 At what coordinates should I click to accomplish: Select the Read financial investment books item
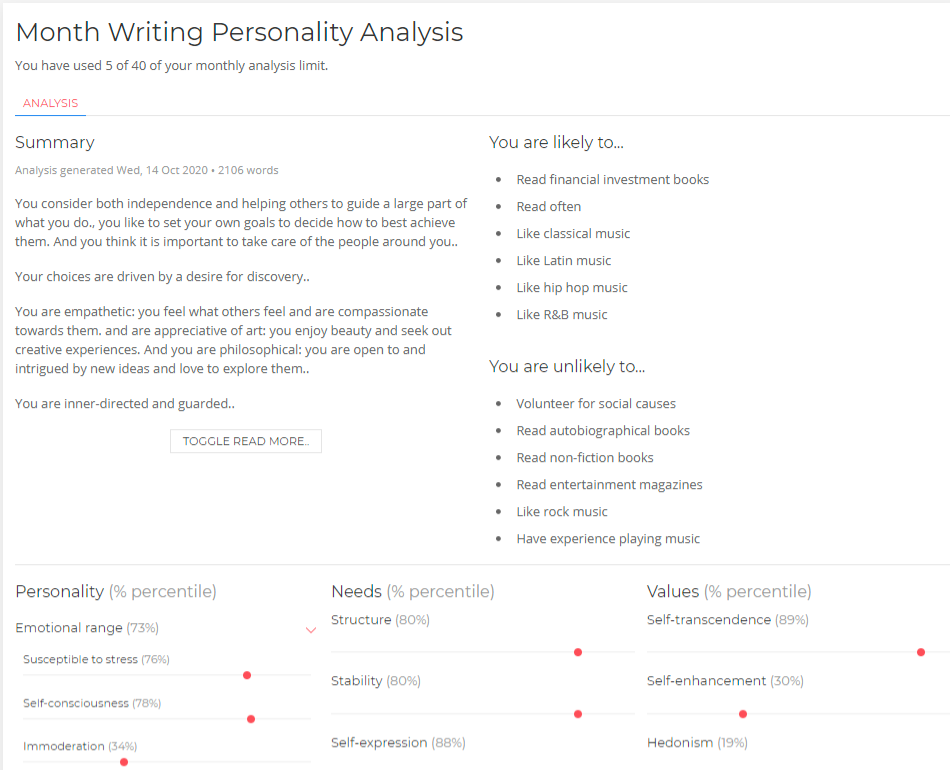click(x=613, y=179)
